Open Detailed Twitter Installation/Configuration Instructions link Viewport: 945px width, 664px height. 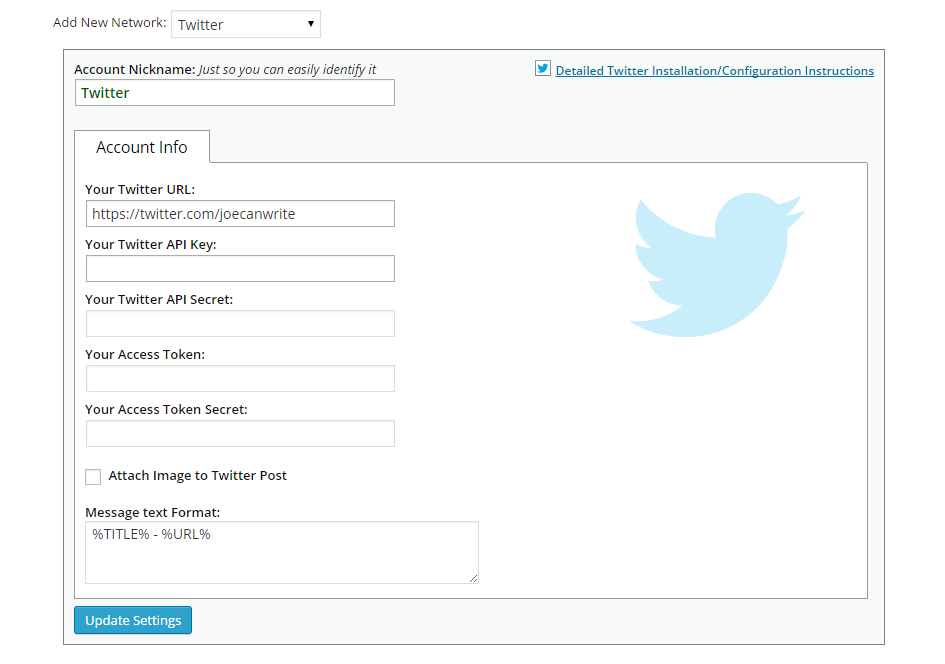(x=714, y=70)
